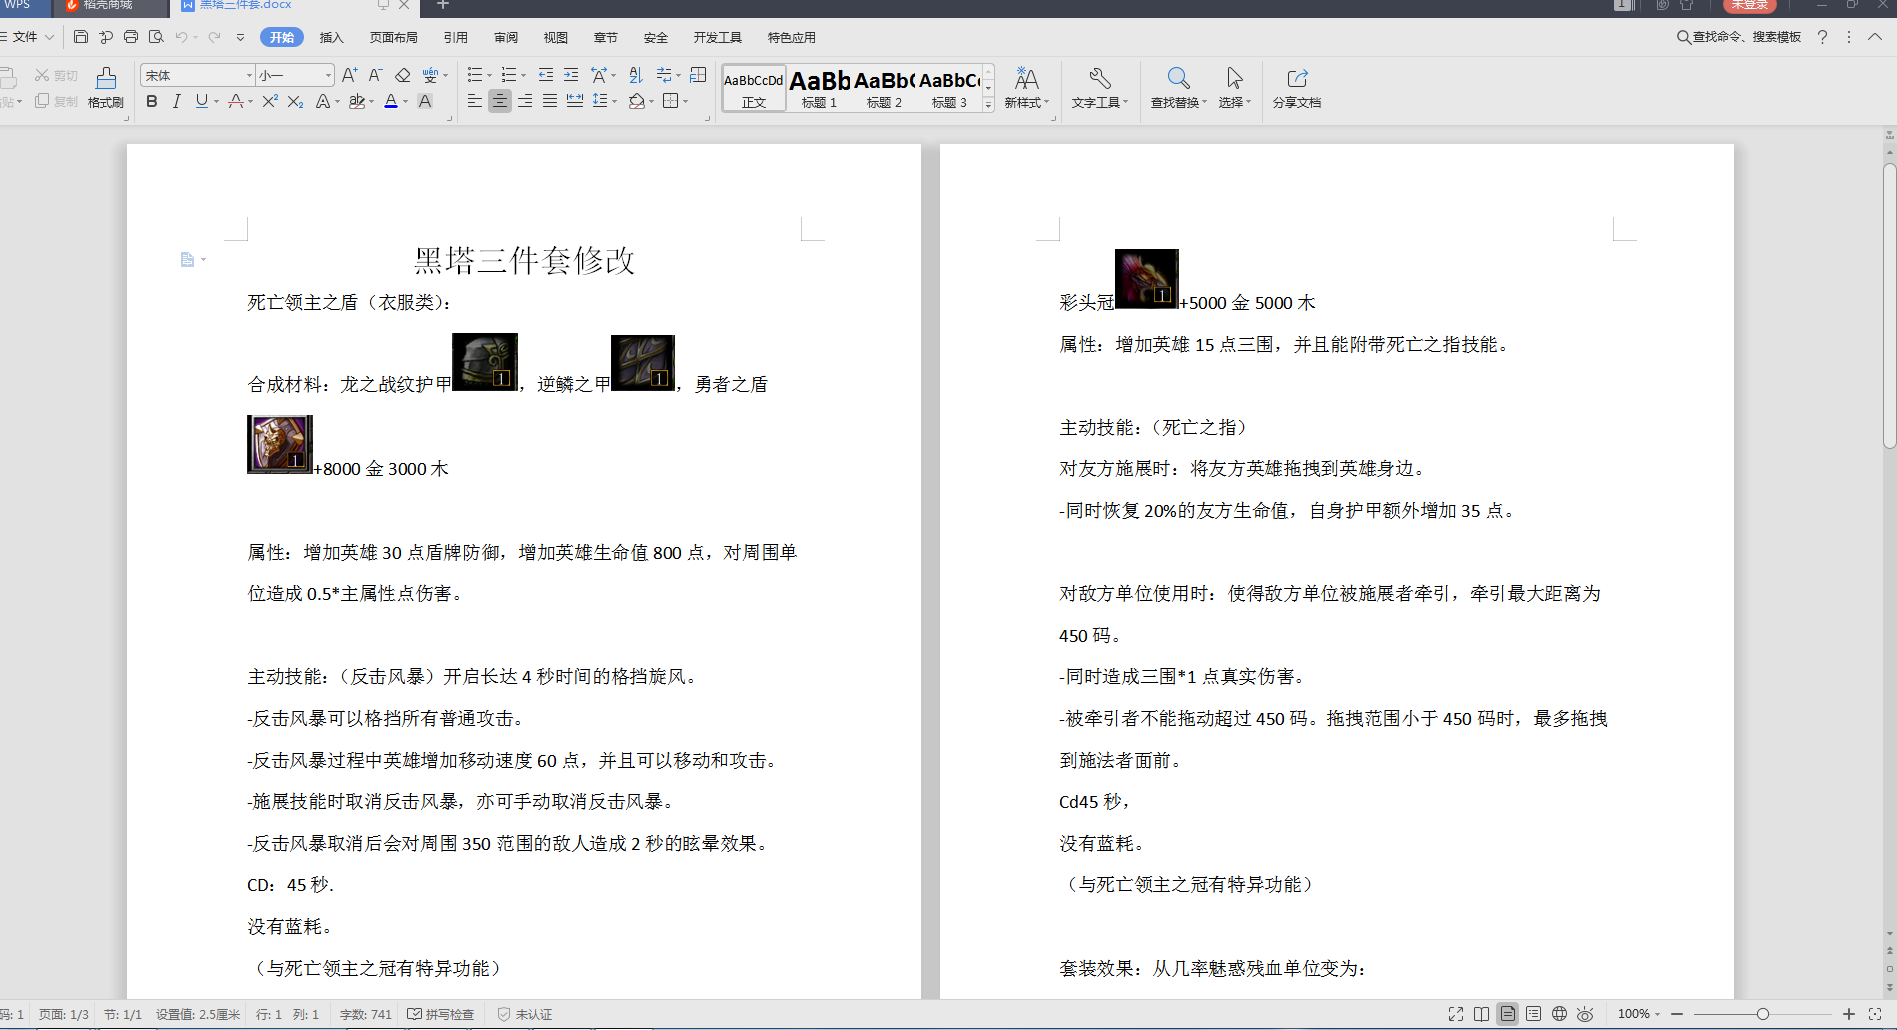Viewport: 1897px width, 1030px height.
Task: Click the font color A swatch
Action: (391, 101)
